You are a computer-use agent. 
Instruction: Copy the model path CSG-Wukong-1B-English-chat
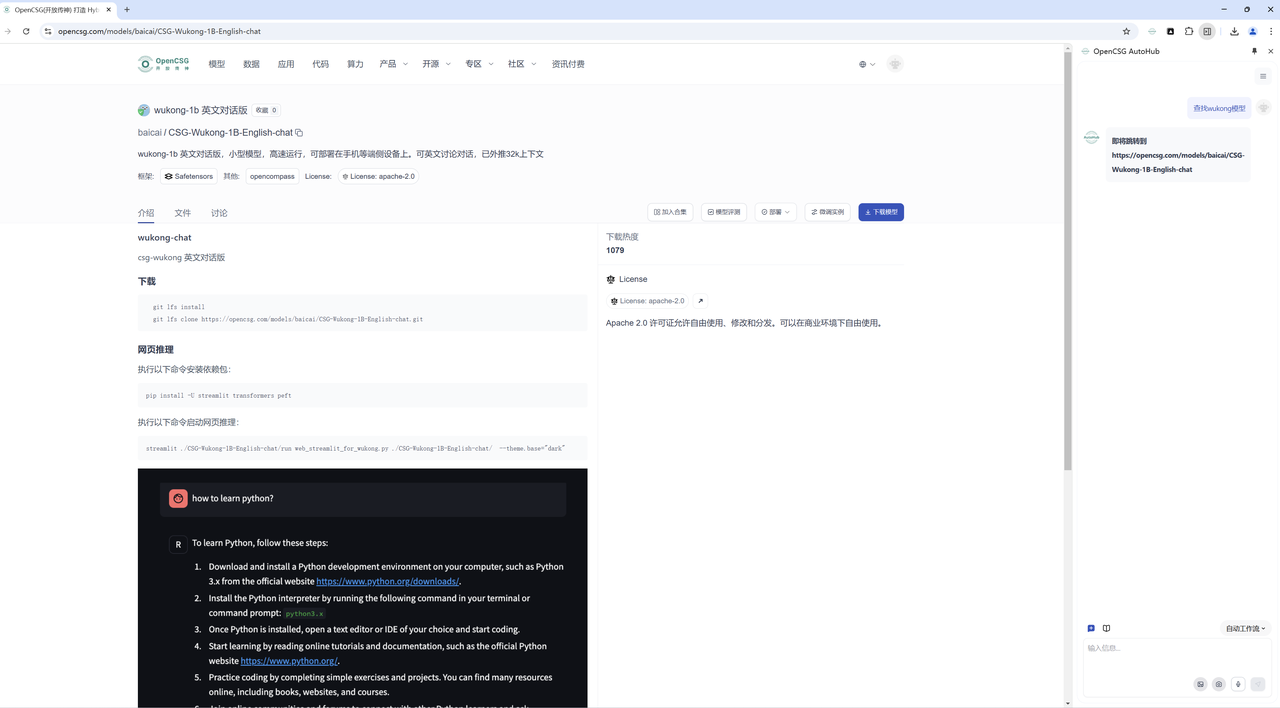pyautogui.click(x=299, y=132)
